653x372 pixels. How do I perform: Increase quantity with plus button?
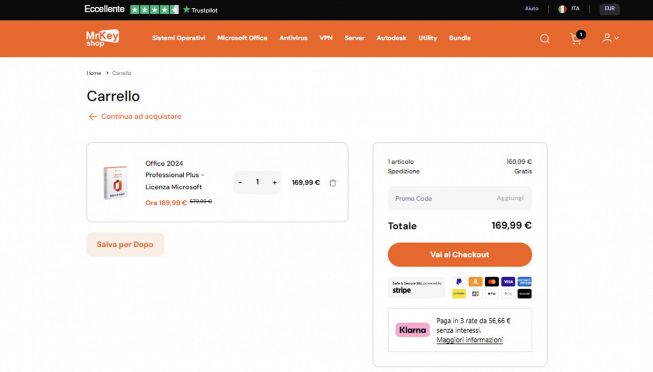pos(274,182)
